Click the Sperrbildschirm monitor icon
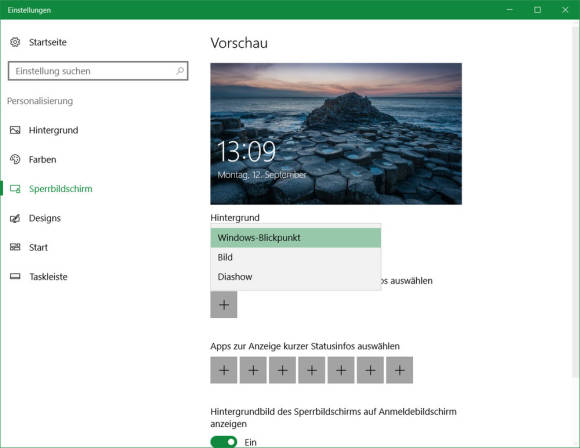The width and height of the screenshot is (580, 448). coord(15,189)
